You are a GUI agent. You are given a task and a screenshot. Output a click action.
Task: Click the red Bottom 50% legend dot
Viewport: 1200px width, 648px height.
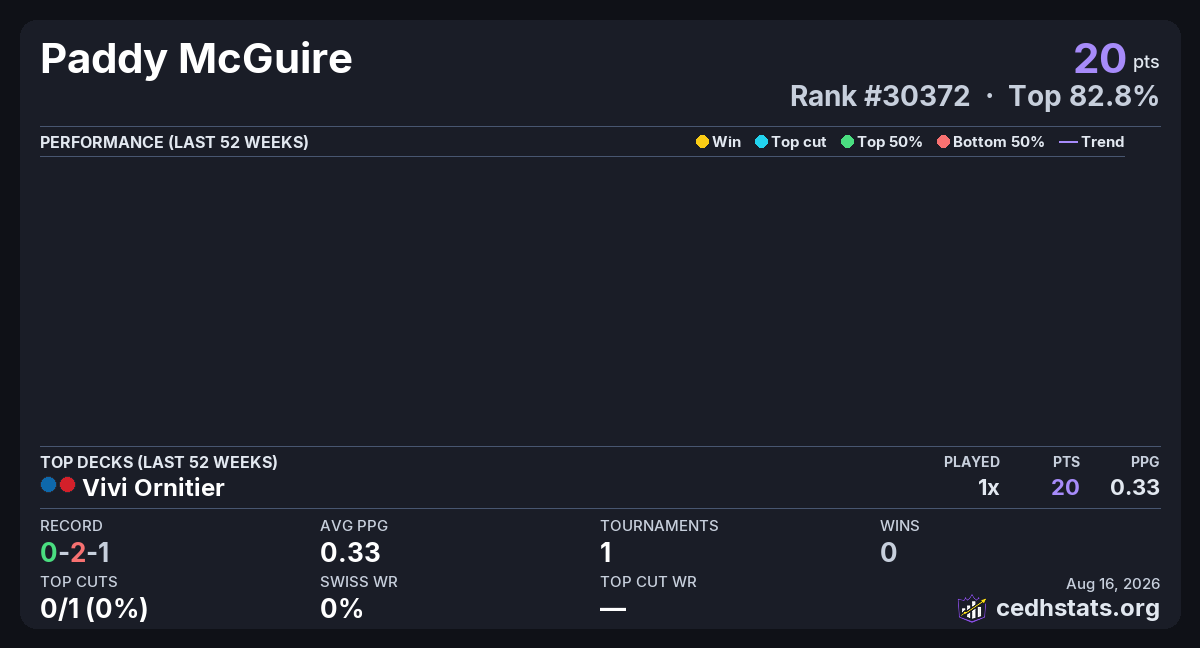click(943, 142)
